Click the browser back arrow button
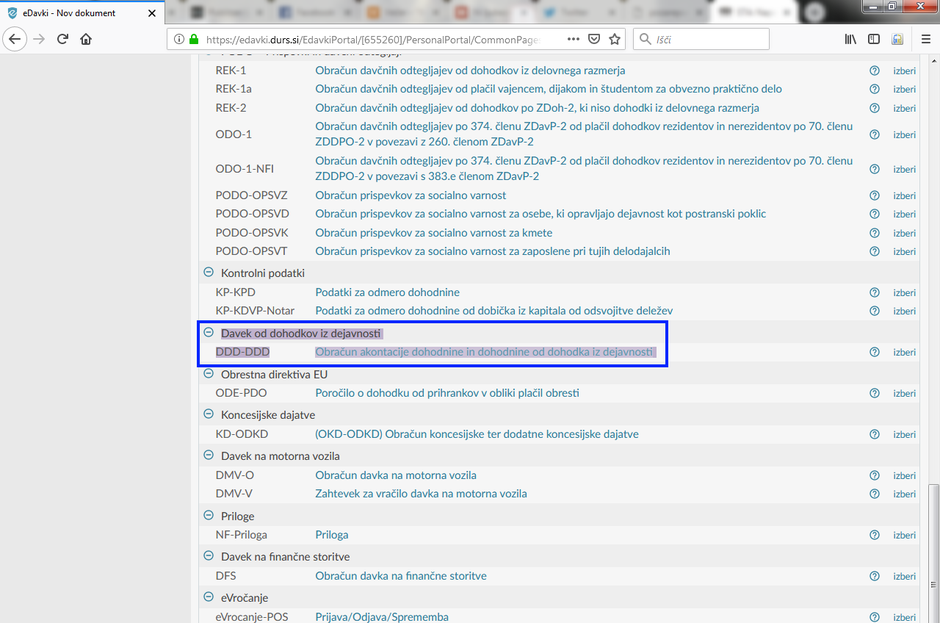The image size is (940, 623). coord(15,39)
